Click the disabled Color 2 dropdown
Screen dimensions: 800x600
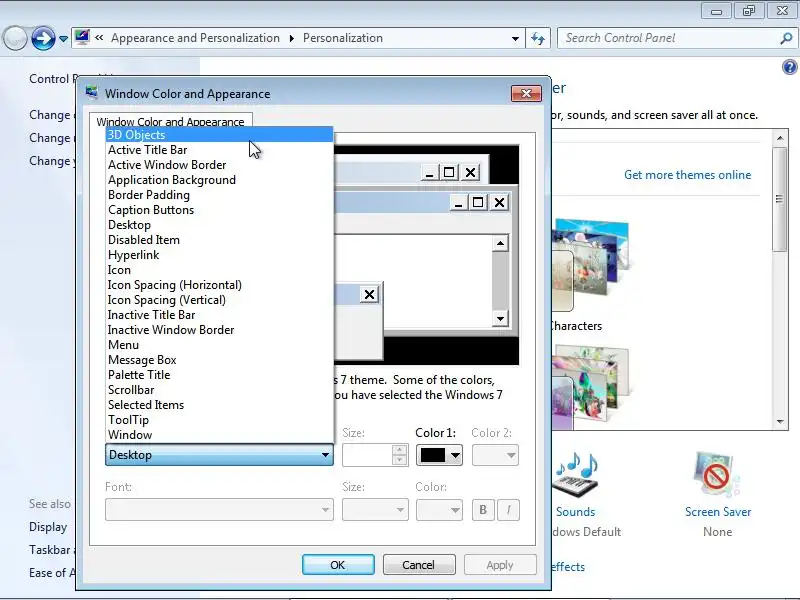[495, 455]
